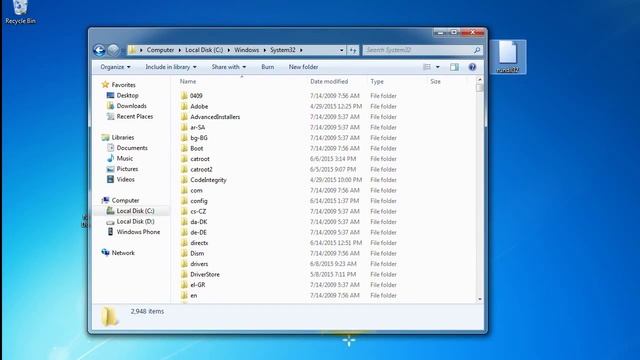This screenshot has width=640, height=360.
Task: Open the Help question mark button
Action: (472, 67)
